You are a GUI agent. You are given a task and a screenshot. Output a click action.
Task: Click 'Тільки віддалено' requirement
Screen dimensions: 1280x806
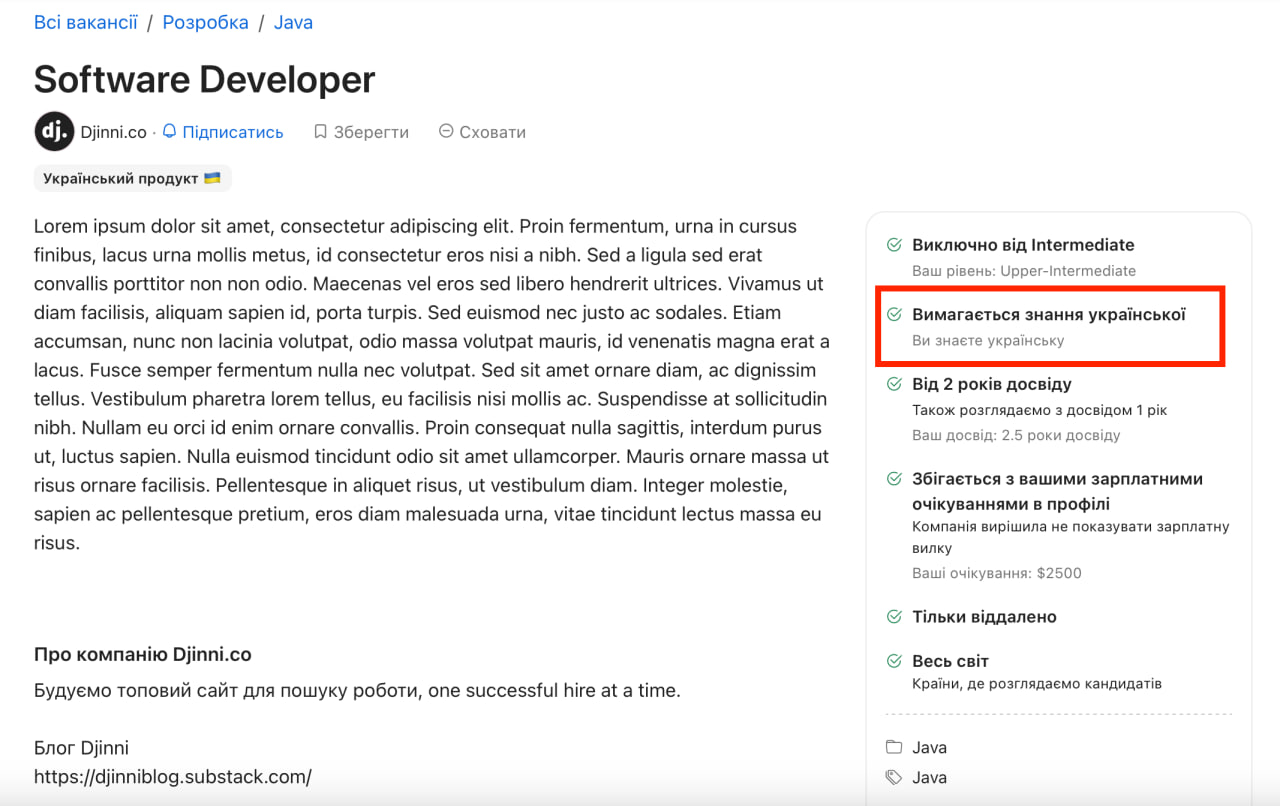984,617
